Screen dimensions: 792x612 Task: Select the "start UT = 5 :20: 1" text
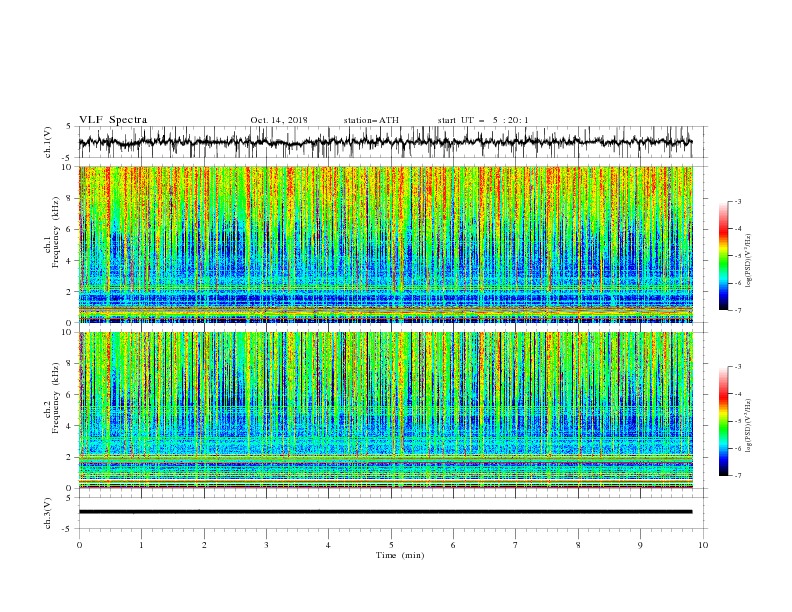coord(483,120)
